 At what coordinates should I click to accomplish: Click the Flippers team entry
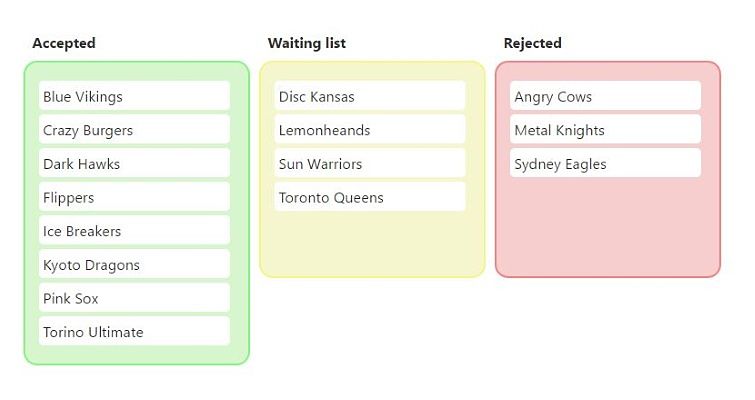click(x=134, y=197)
